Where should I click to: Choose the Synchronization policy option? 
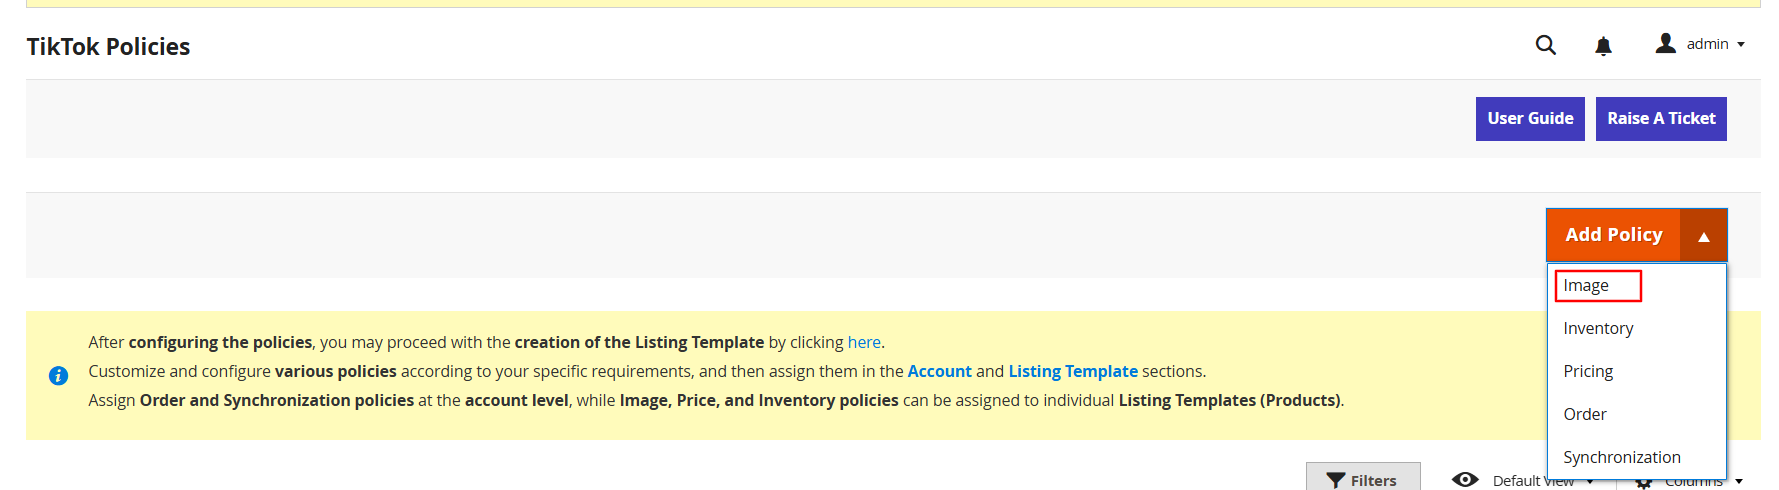(1621, 458)
